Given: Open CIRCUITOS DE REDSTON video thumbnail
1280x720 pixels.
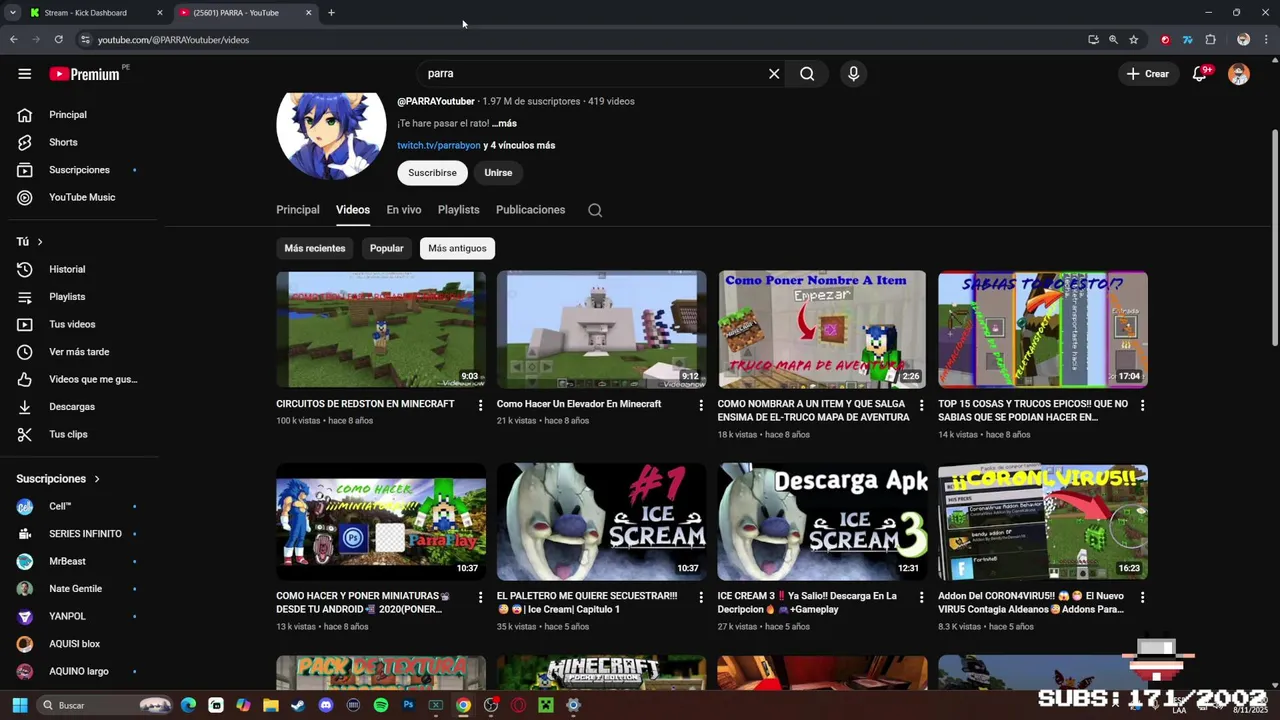Looking at the screenshot, I should pyautogui.click(x=381, y=329).
